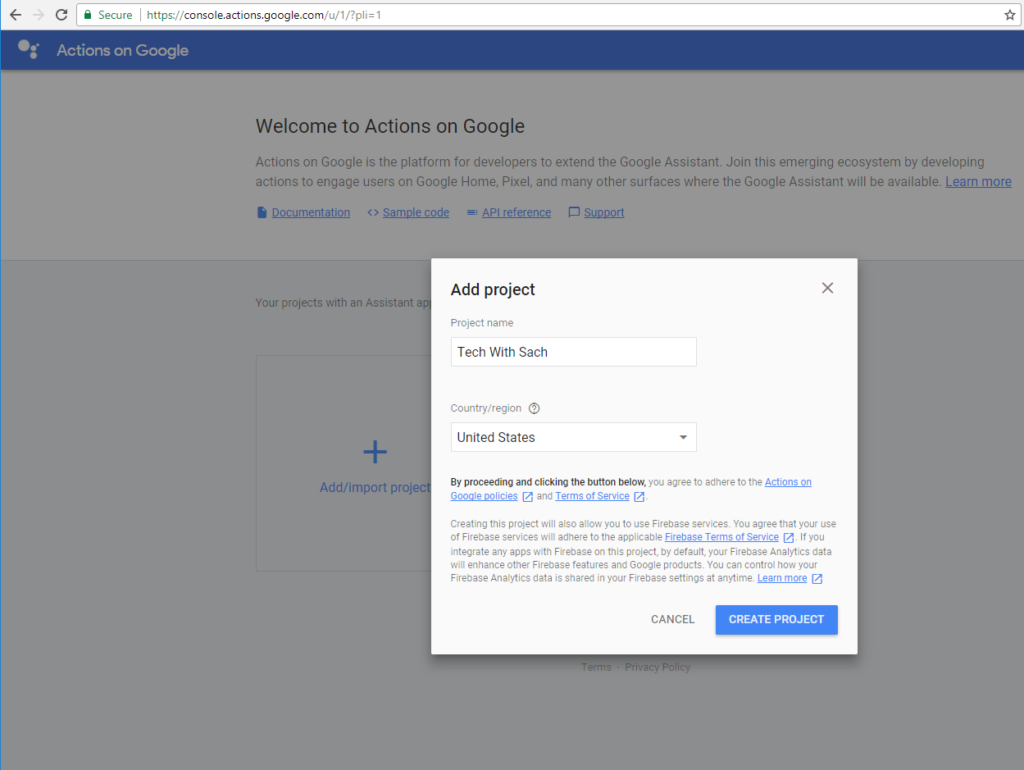Screen dimensions: 1024x770
Task: Click the external-link icon next to Terms of Service
Action: click(x=639, y=496)
